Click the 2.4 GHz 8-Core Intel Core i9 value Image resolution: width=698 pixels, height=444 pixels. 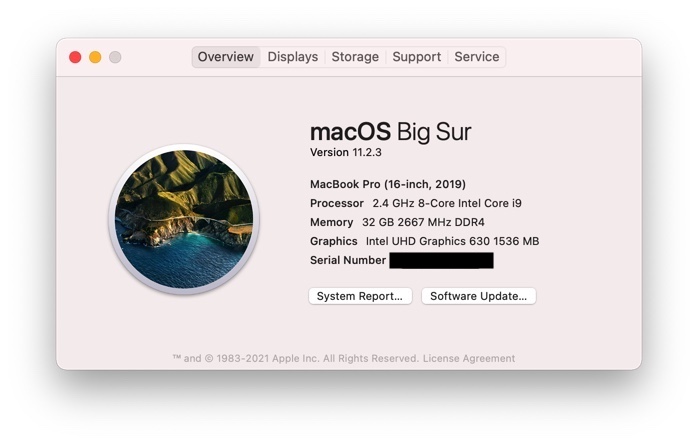pos(447,204)
